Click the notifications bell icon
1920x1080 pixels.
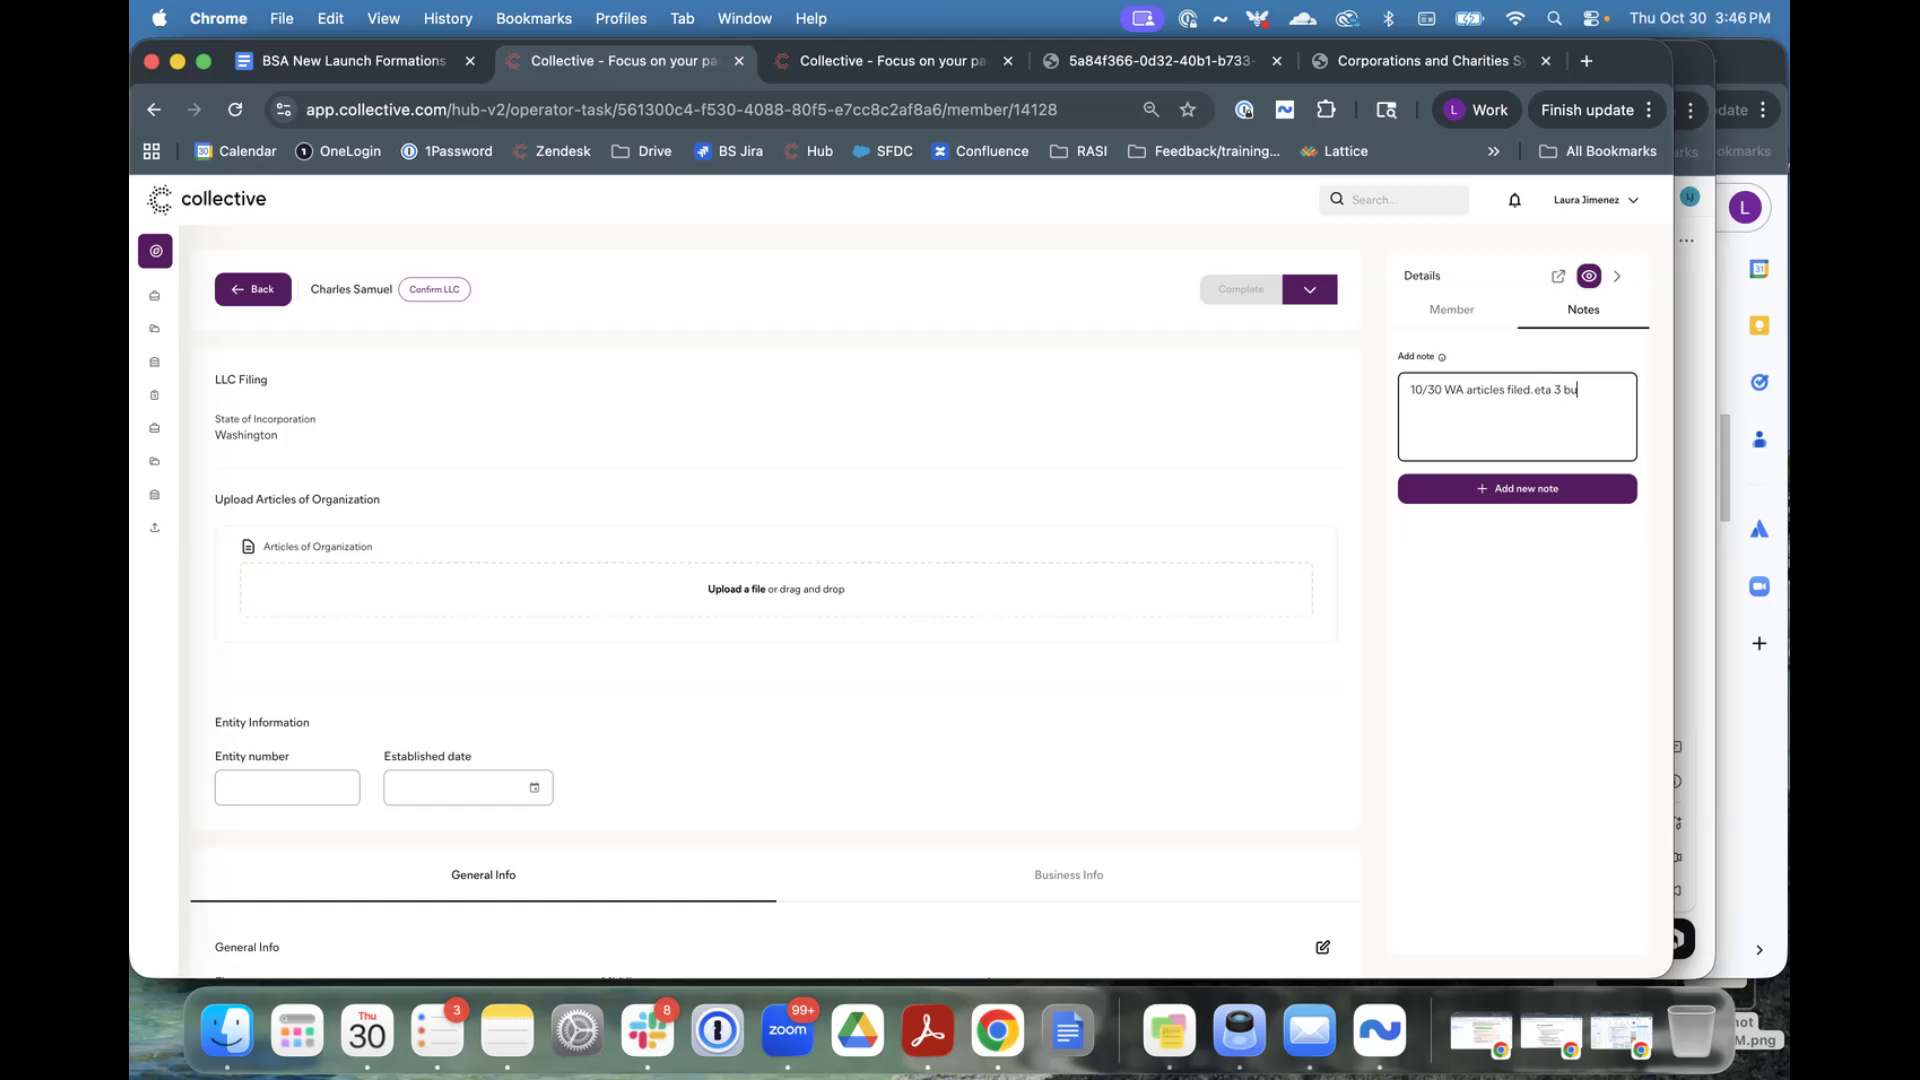pos(1514,201)
